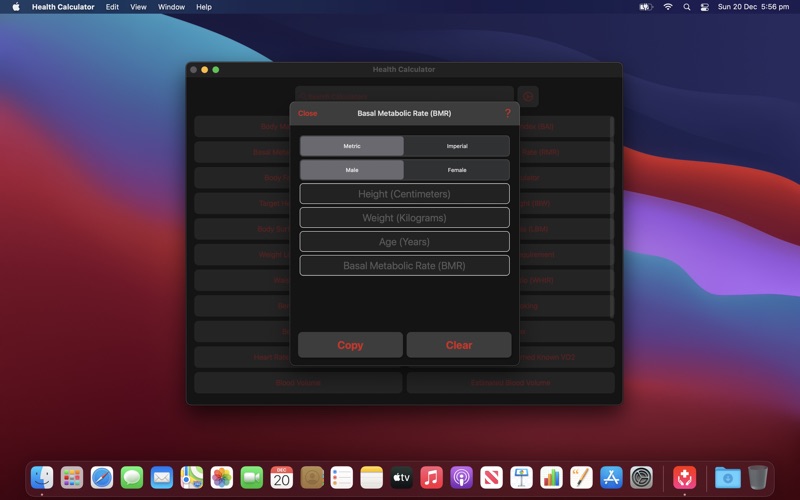This screenshot has width=800, height=500.
Task: Focus the Height (Centimeters) field
Action: [405, 194]
